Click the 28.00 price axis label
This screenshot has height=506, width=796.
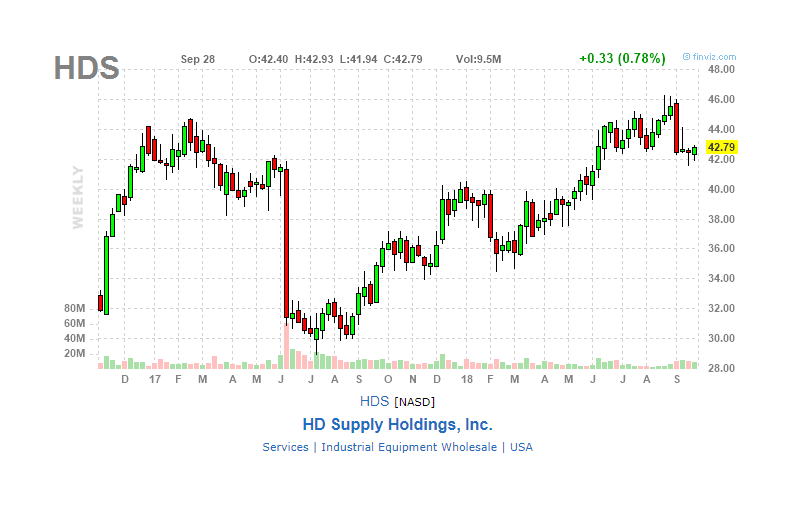point(721,368)
